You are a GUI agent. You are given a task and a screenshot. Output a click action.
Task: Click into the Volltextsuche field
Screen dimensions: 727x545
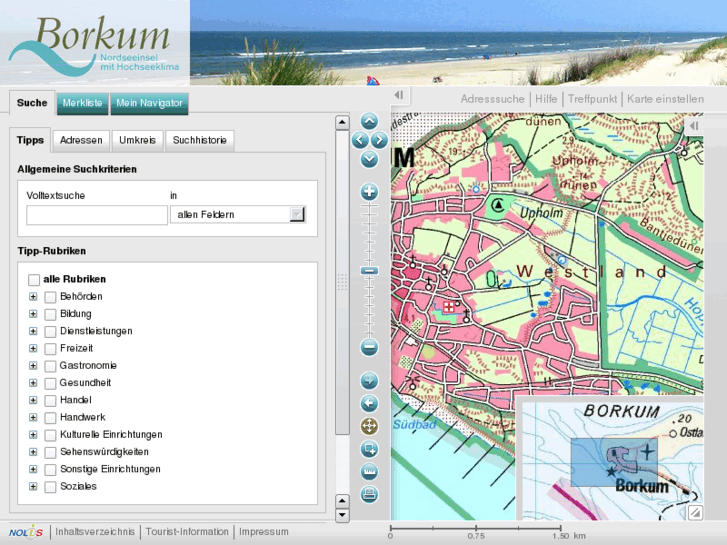tap(97, 215)
